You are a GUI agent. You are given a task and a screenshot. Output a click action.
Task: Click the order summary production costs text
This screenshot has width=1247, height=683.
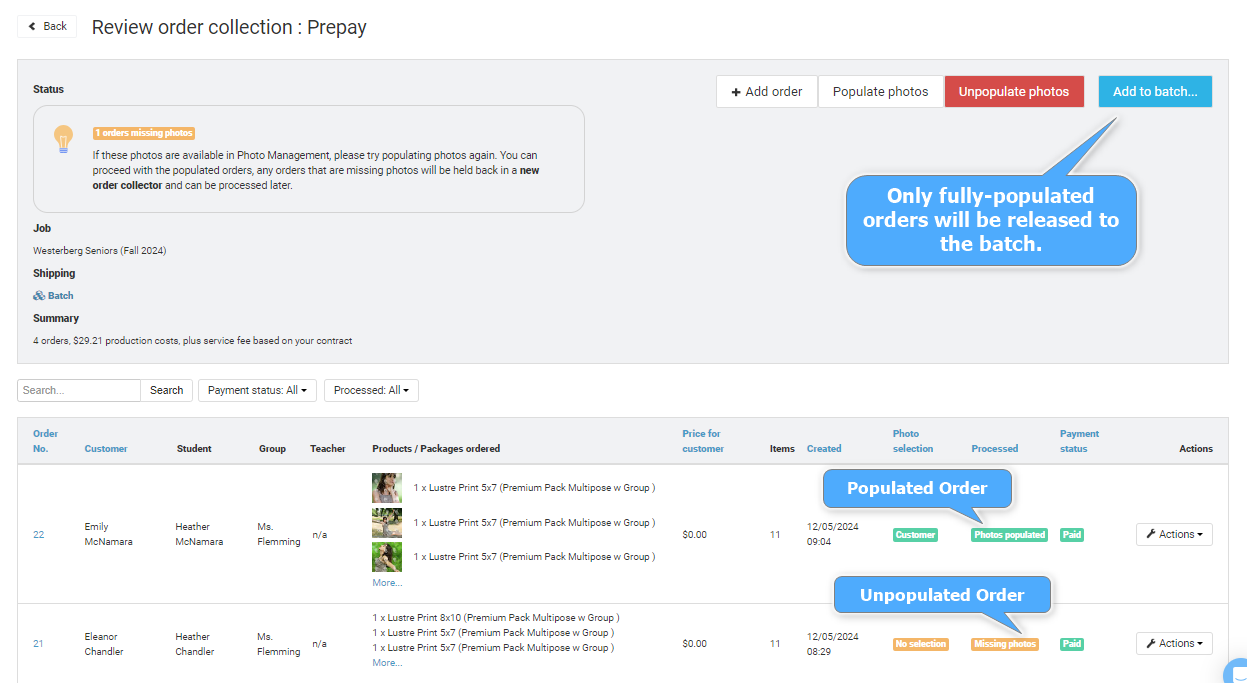[193, 341]
